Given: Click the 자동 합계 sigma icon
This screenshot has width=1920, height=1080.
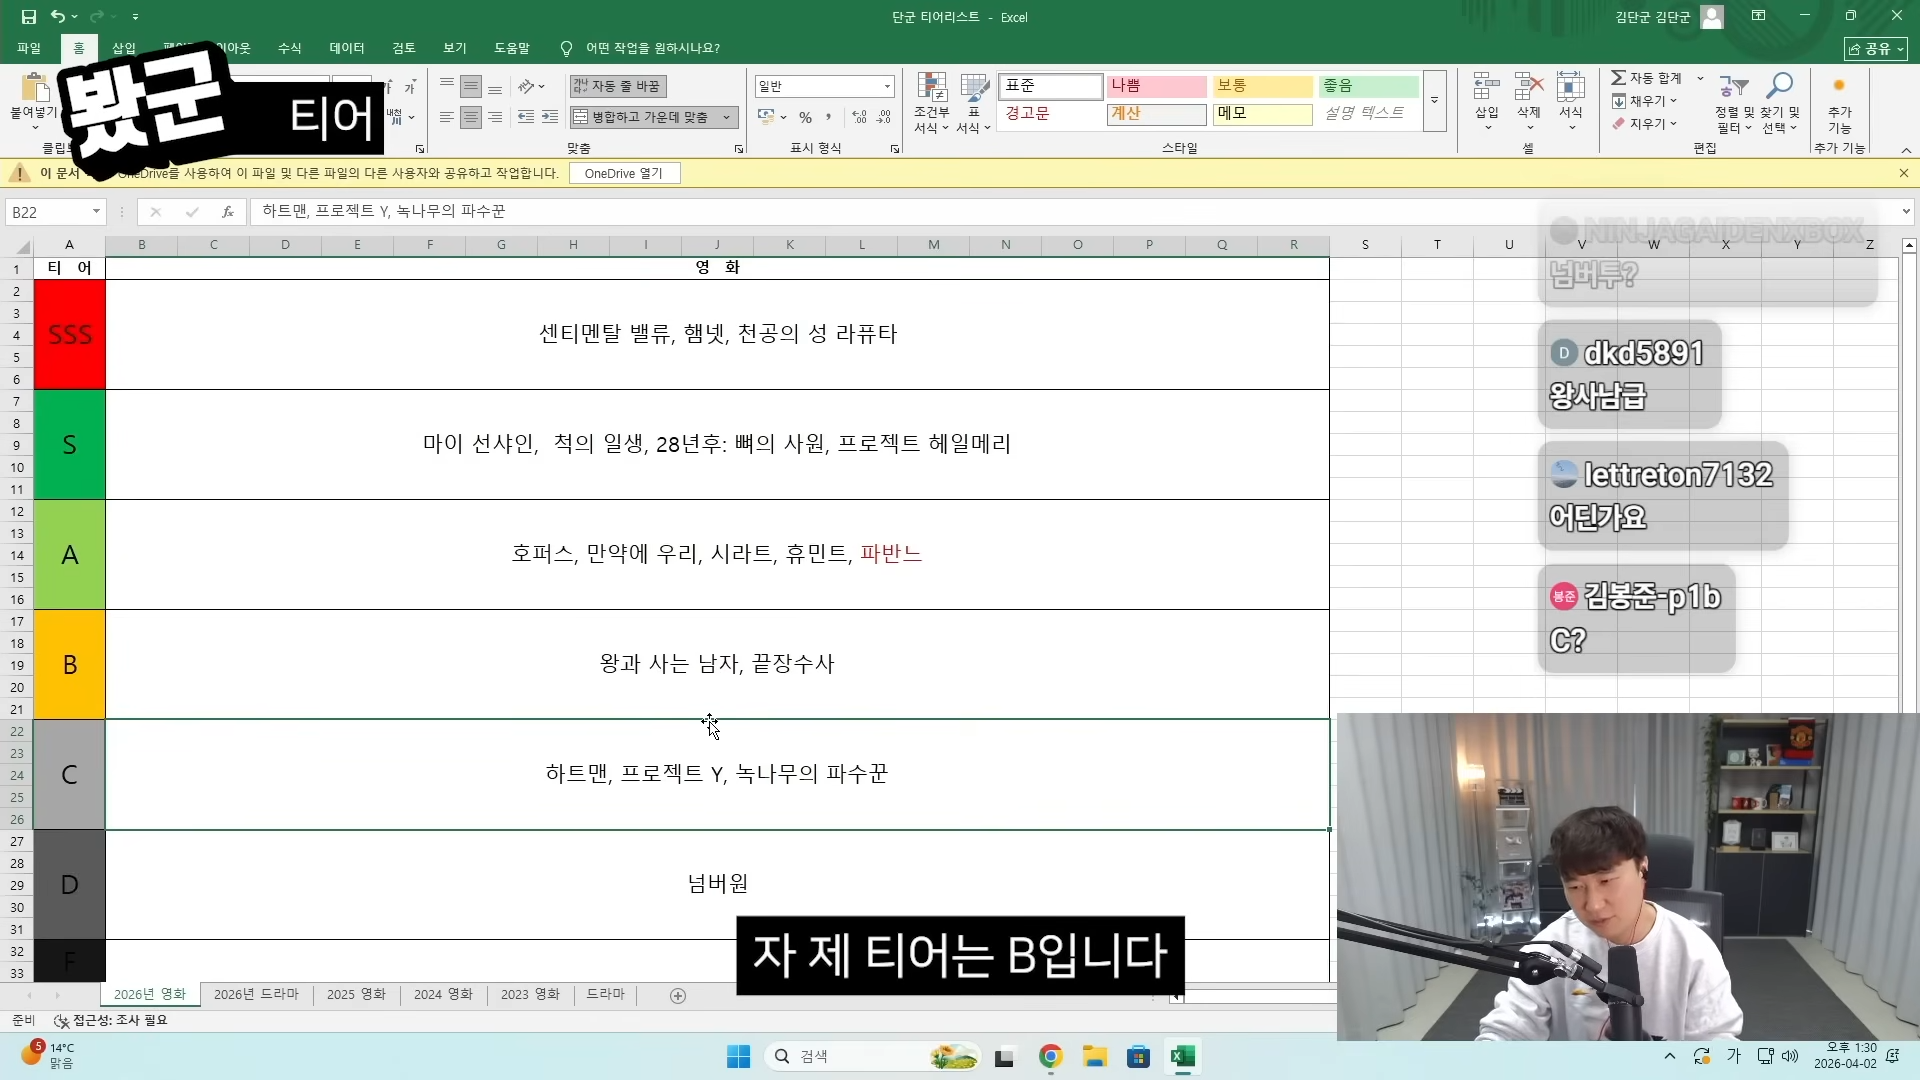Looking at the screenshot, I should pos(1619,78).
